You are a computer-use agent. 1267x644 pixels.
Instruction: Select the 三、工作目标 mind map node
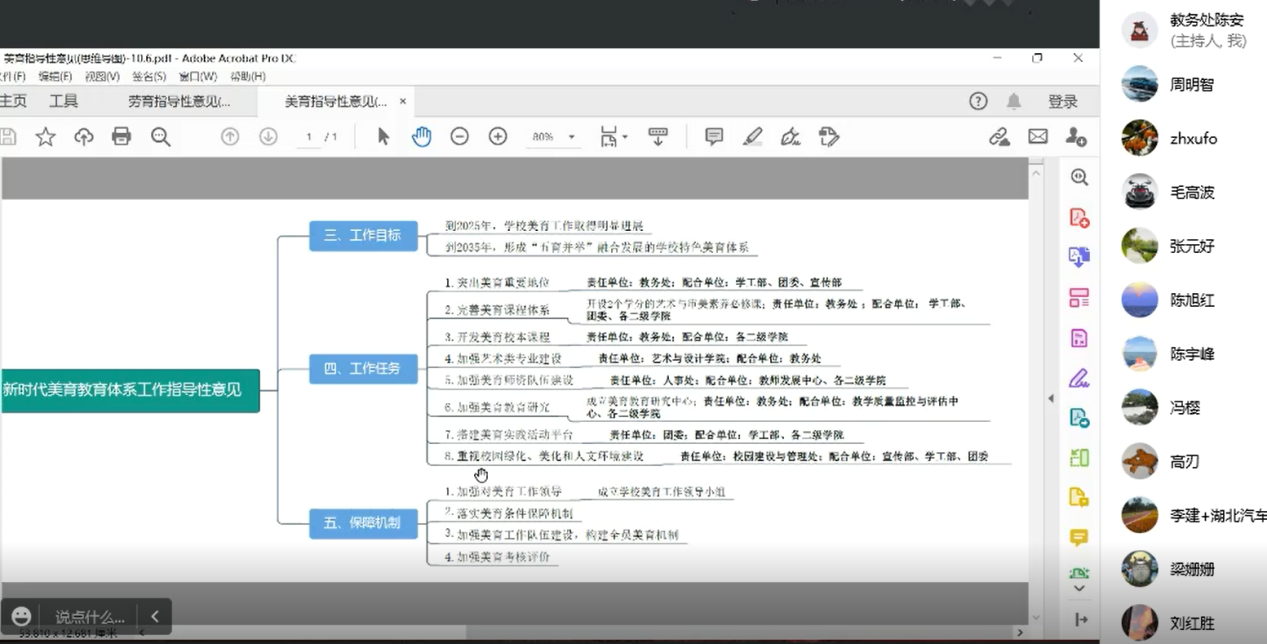[363, 235]
